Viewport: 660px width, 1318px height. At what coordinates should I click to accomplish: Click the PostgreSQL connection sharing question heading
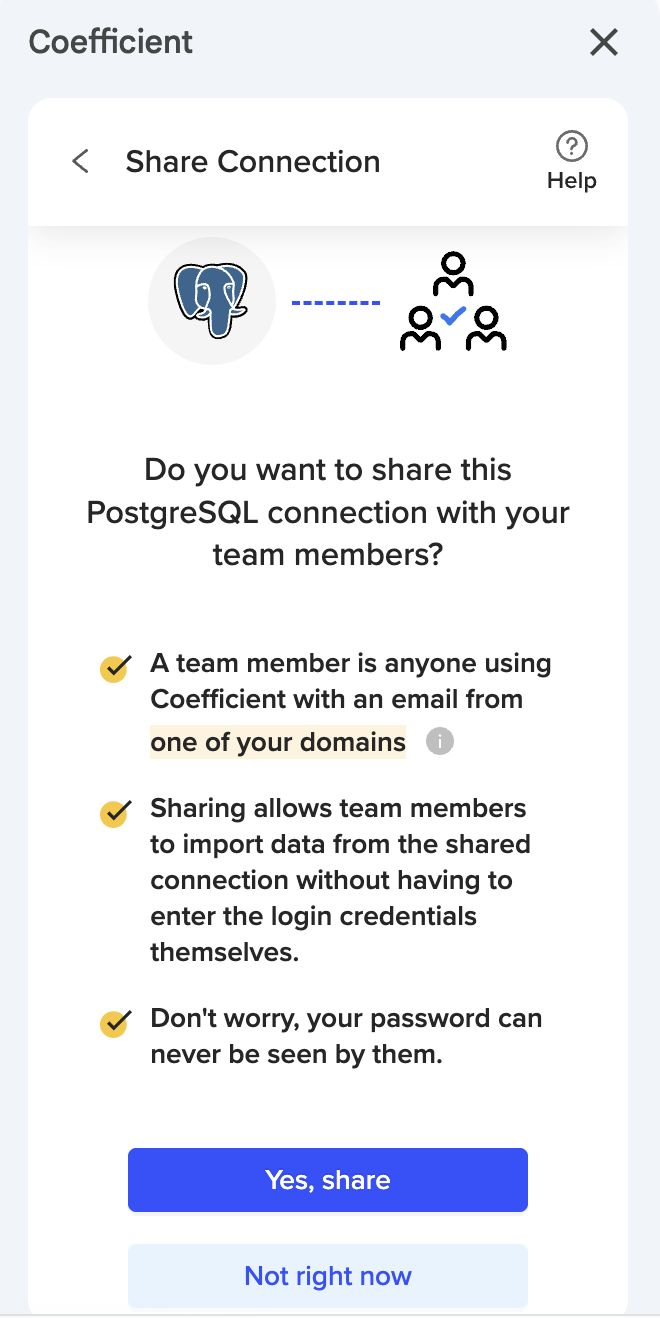(328, 512)
